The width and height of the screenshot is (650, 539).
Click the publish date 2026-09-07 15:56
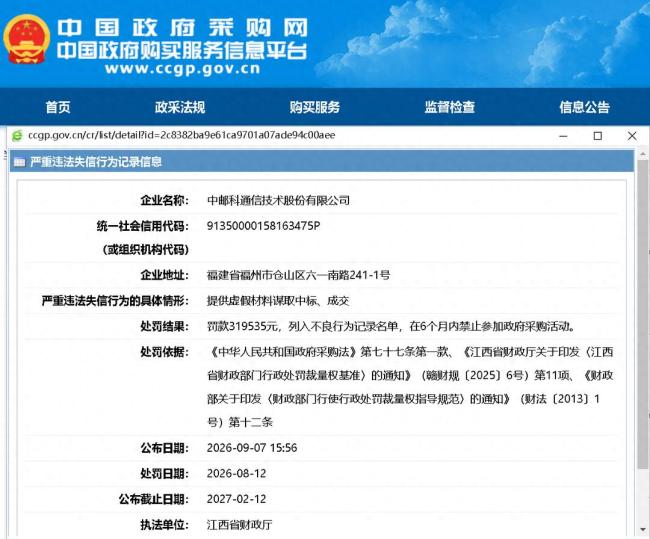[252, 448]
